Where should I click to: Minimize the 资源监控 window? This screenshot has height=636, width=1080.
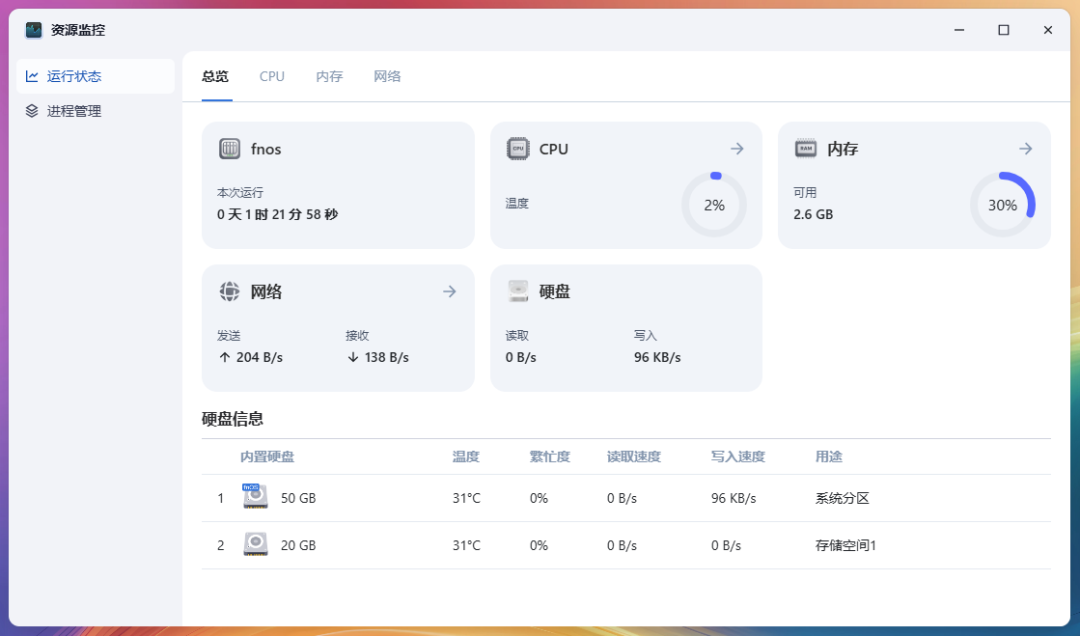pos(959,30)
